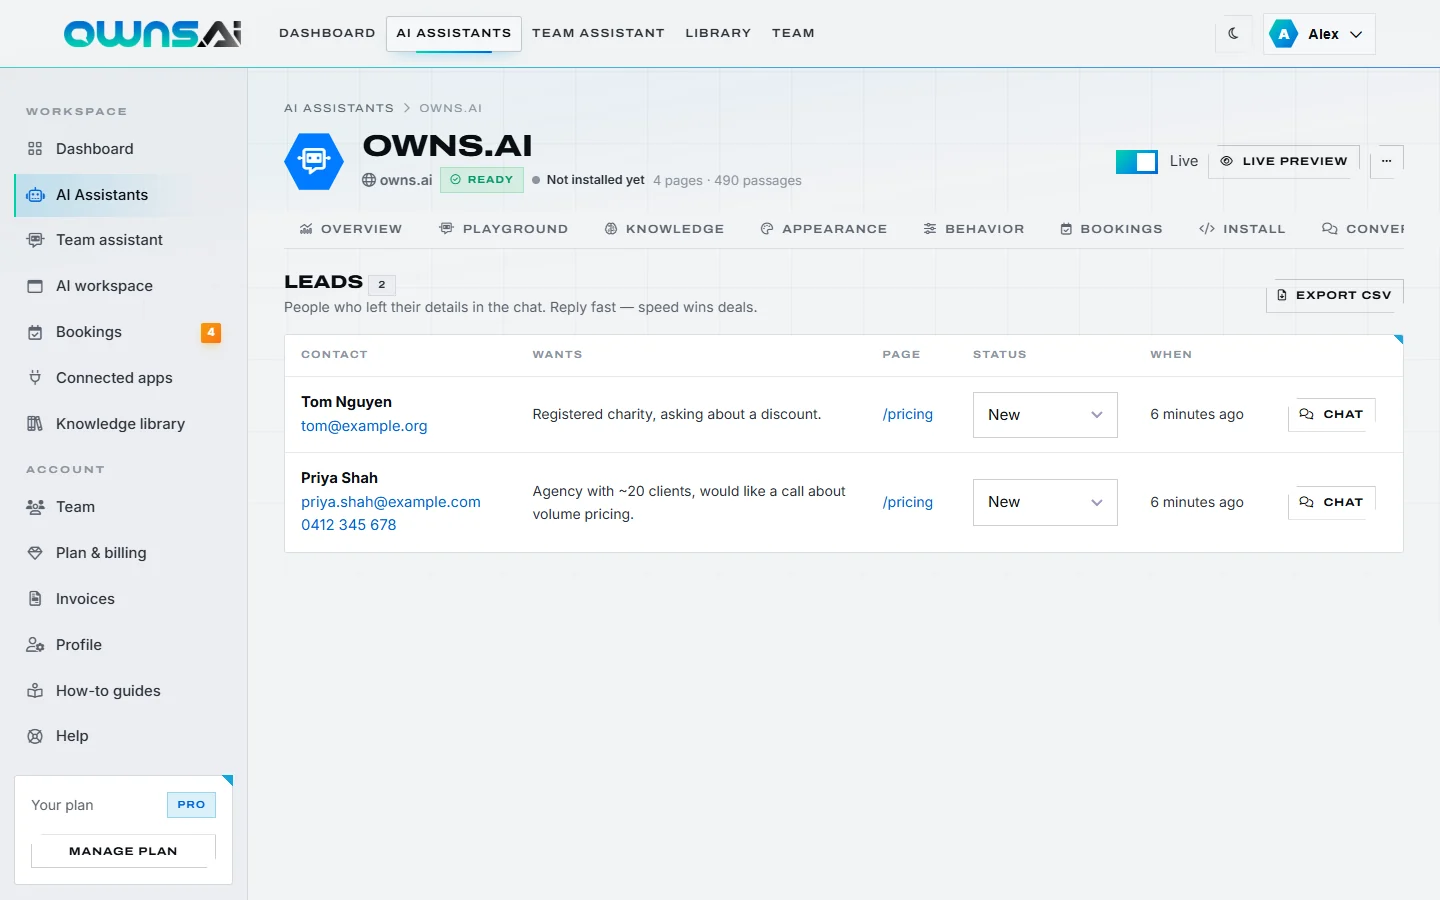Screen dimensions: 1440x900
Task: Go to Library in top navigation
Action: pyautogui.click(x=718, y=33)
